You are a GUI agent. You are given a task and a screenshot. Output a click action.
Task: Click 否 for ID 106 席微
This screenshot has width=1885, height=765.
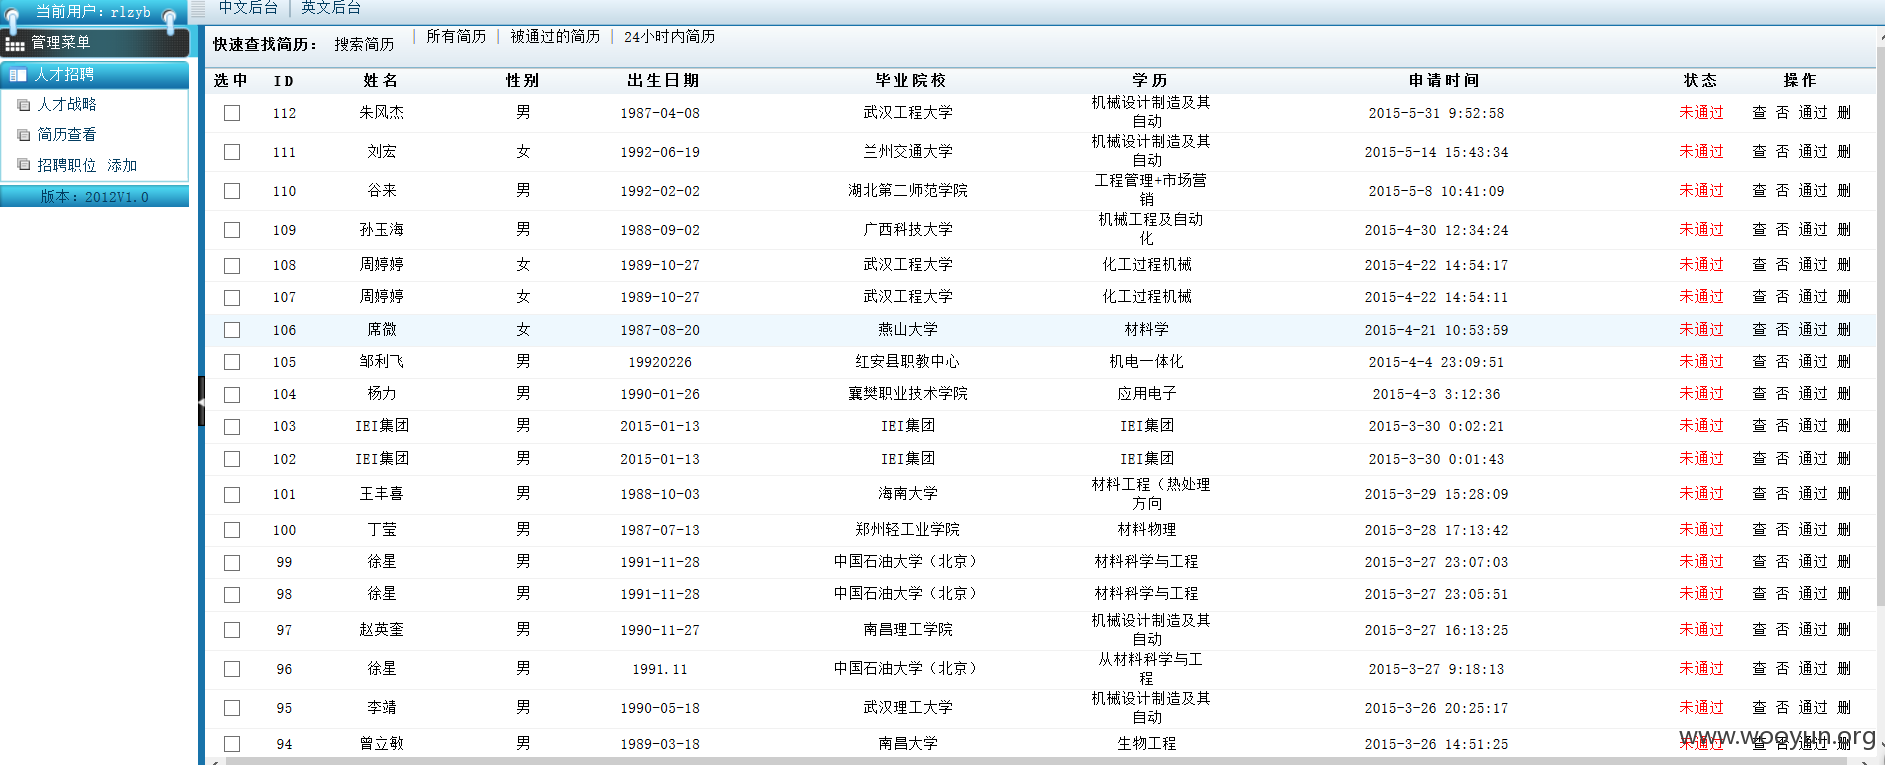coord(1782,330)
